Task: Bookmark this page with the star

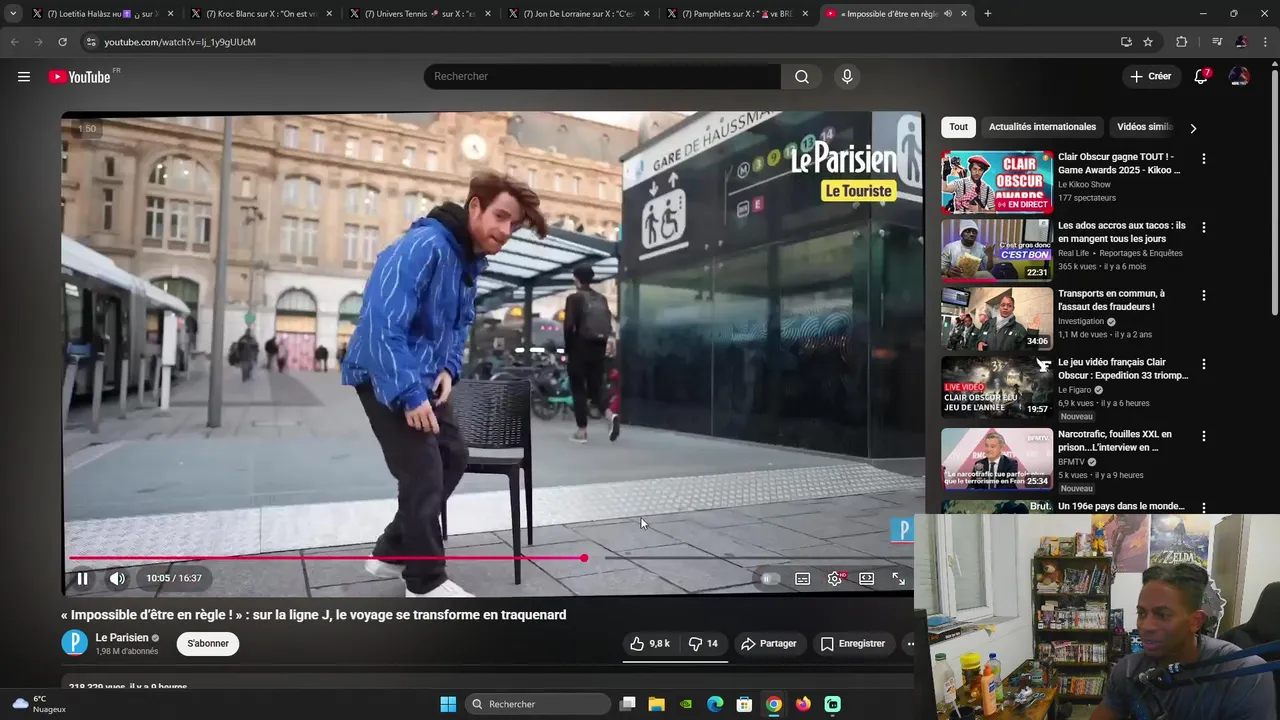Action: [1148, 42]
